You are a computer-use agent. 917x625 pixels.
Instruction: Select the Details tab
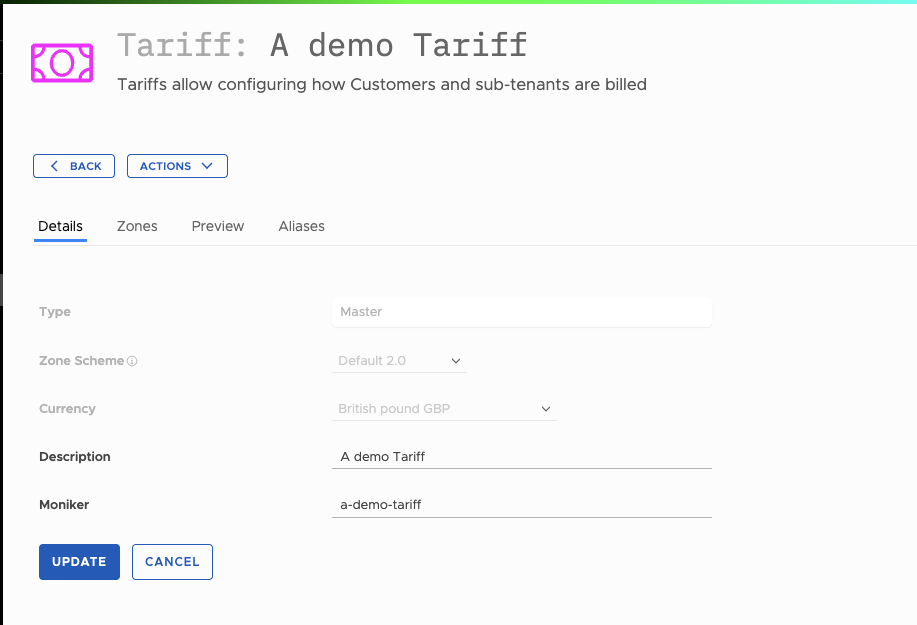(60, 226)
